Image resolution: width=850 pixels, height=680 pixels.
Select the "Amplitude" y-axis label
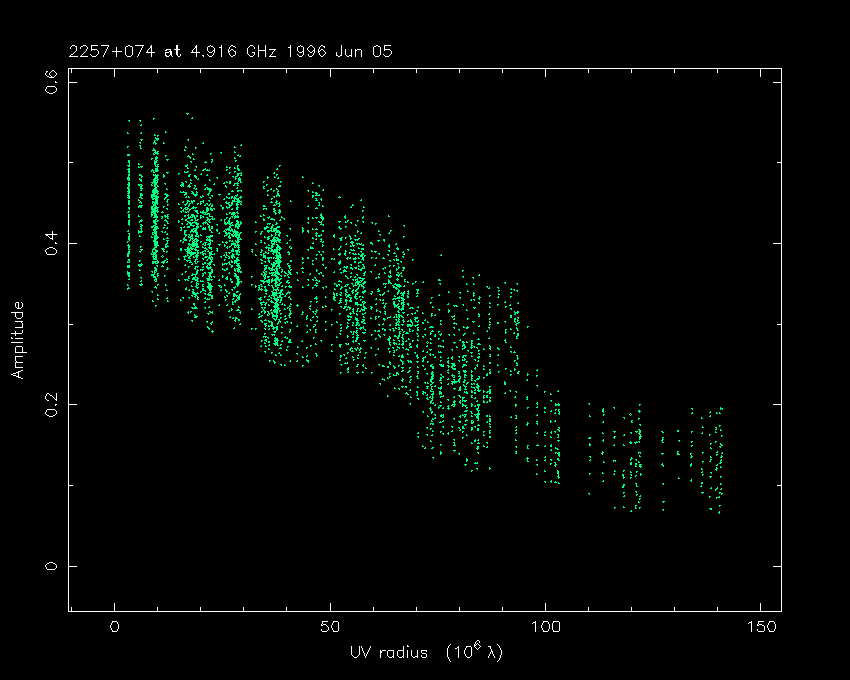coord(18,340)
